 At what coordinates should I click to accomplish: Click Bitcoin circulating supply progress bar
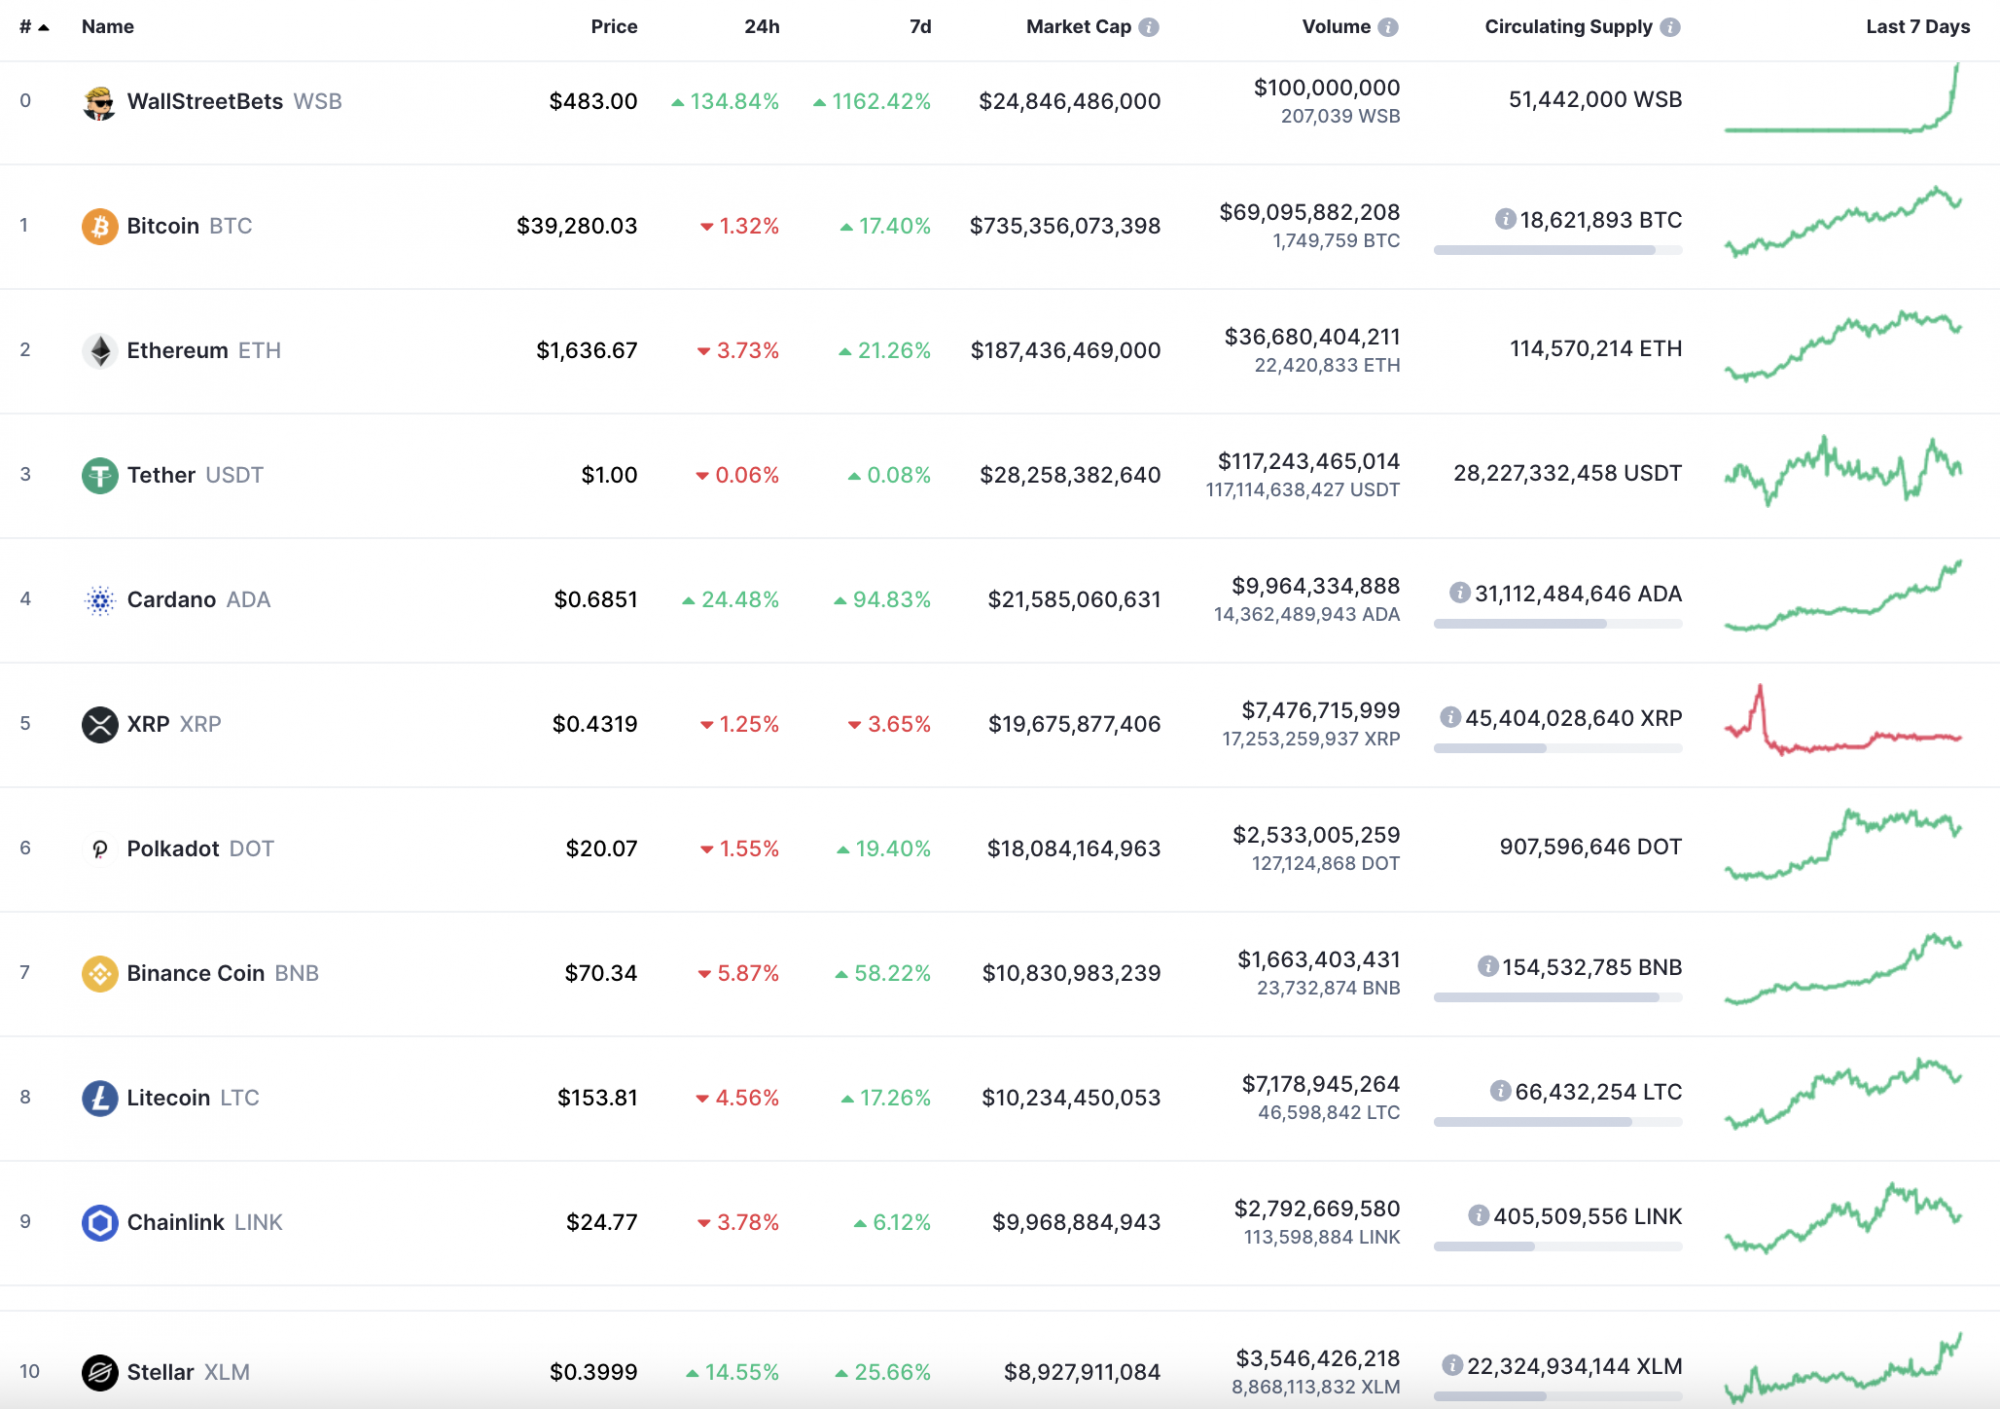tap(1558, 250)
